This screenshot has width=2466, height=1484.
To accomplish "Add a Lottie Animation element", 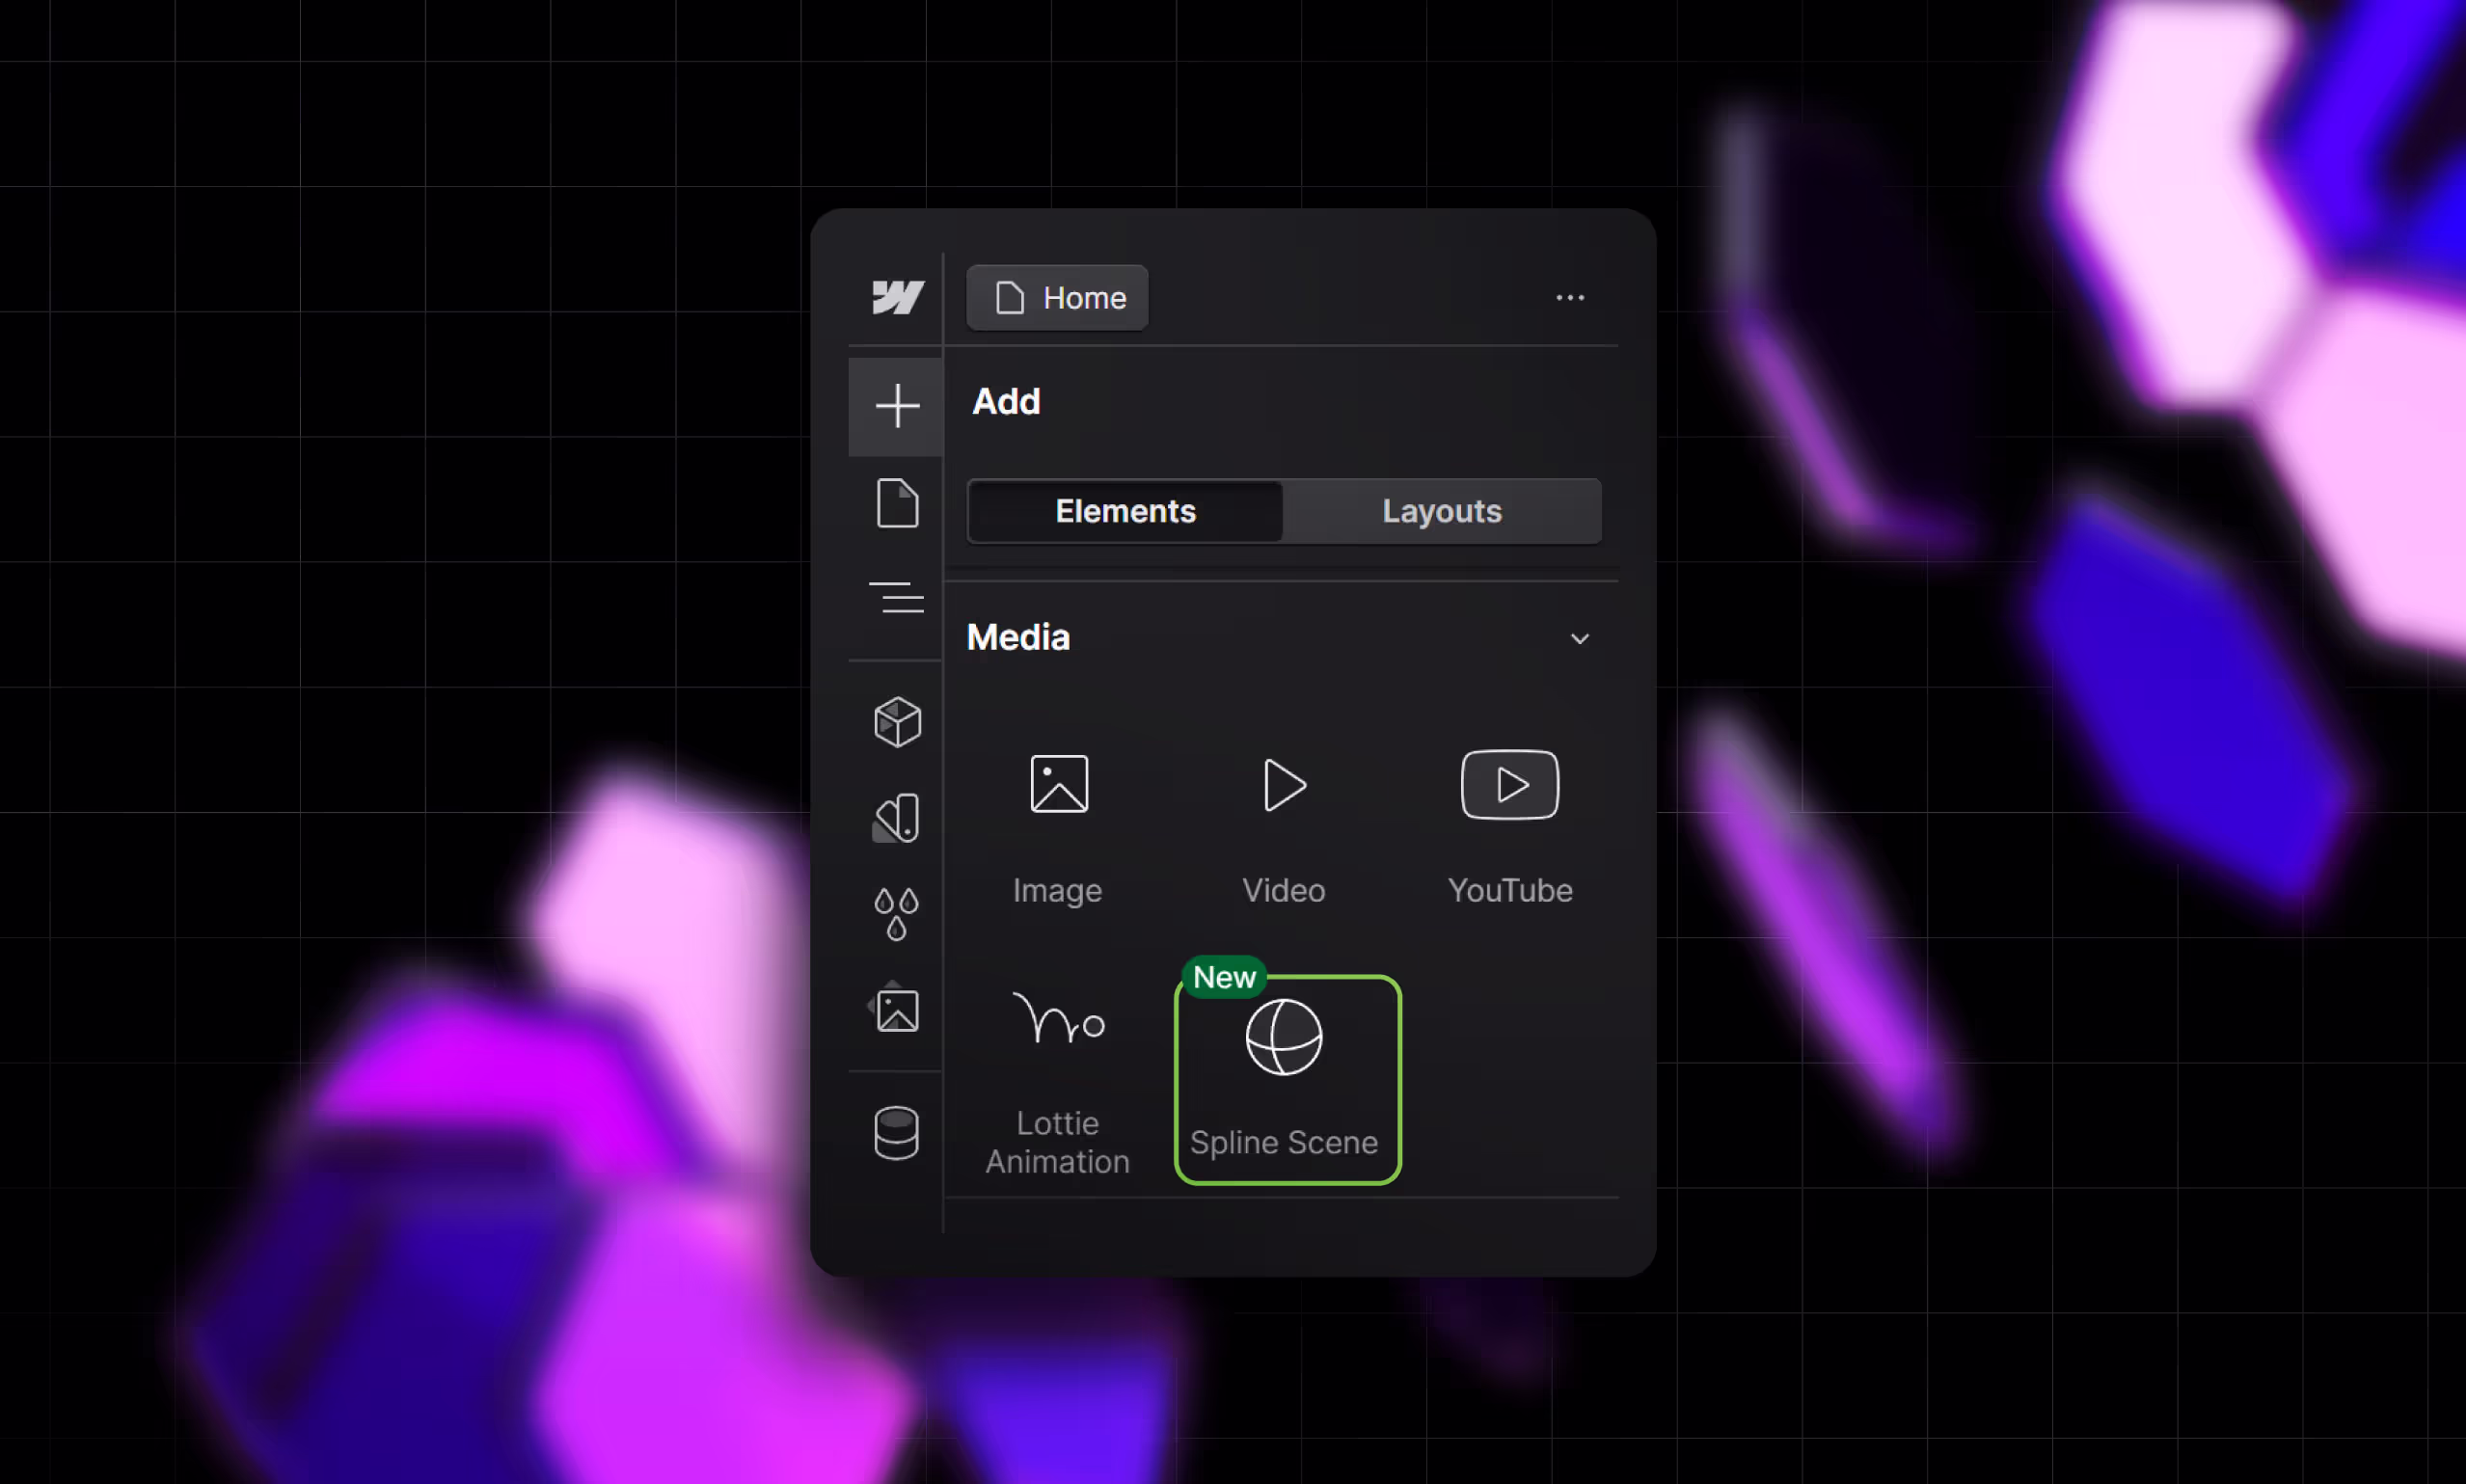I will point(1058,1082).
